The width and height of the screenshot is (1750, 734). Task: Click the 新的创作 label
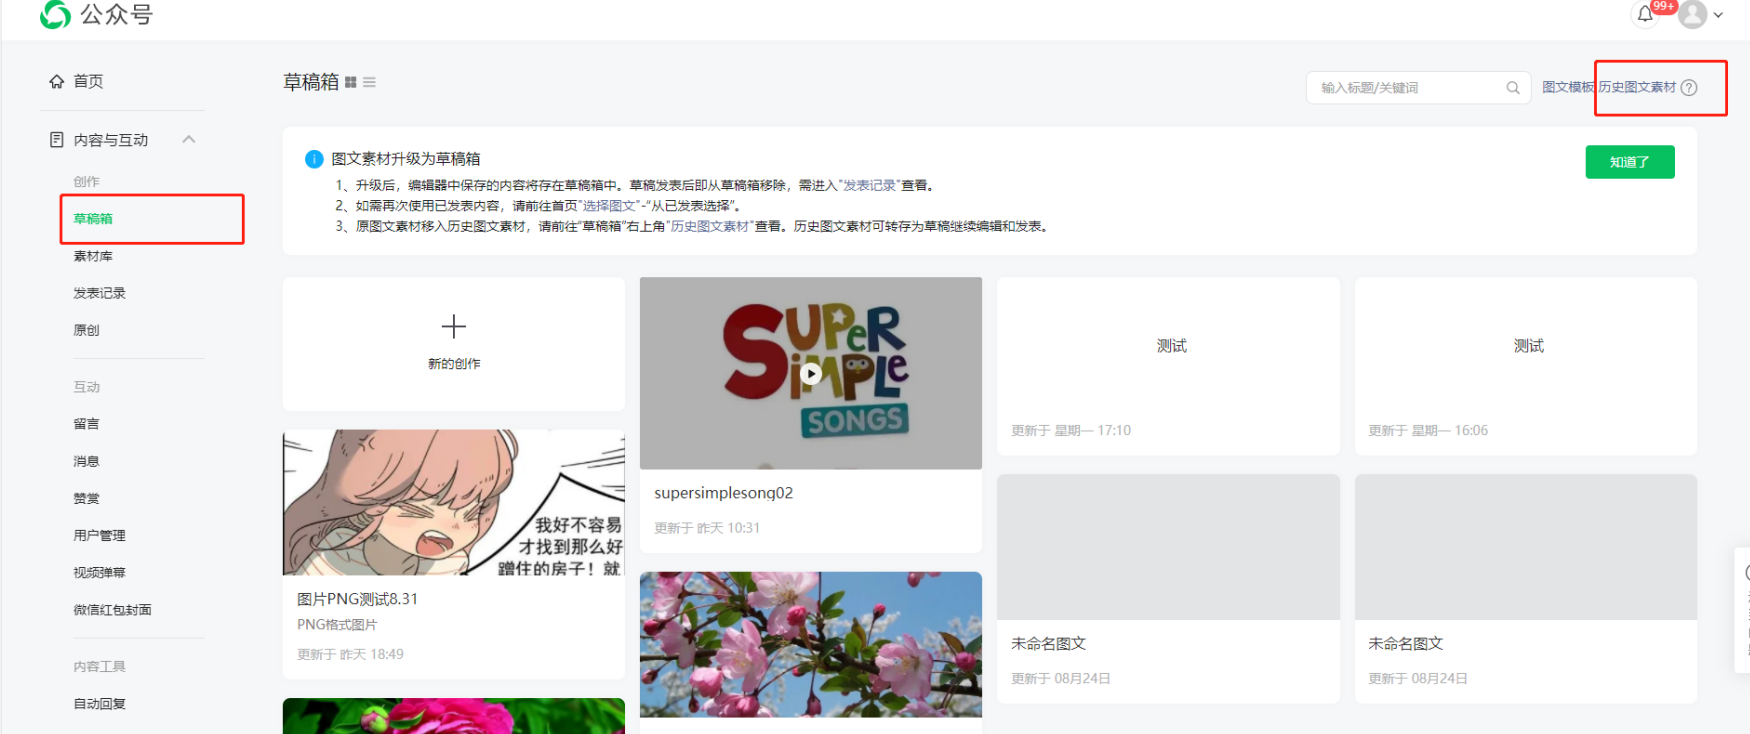coord(454,364)
